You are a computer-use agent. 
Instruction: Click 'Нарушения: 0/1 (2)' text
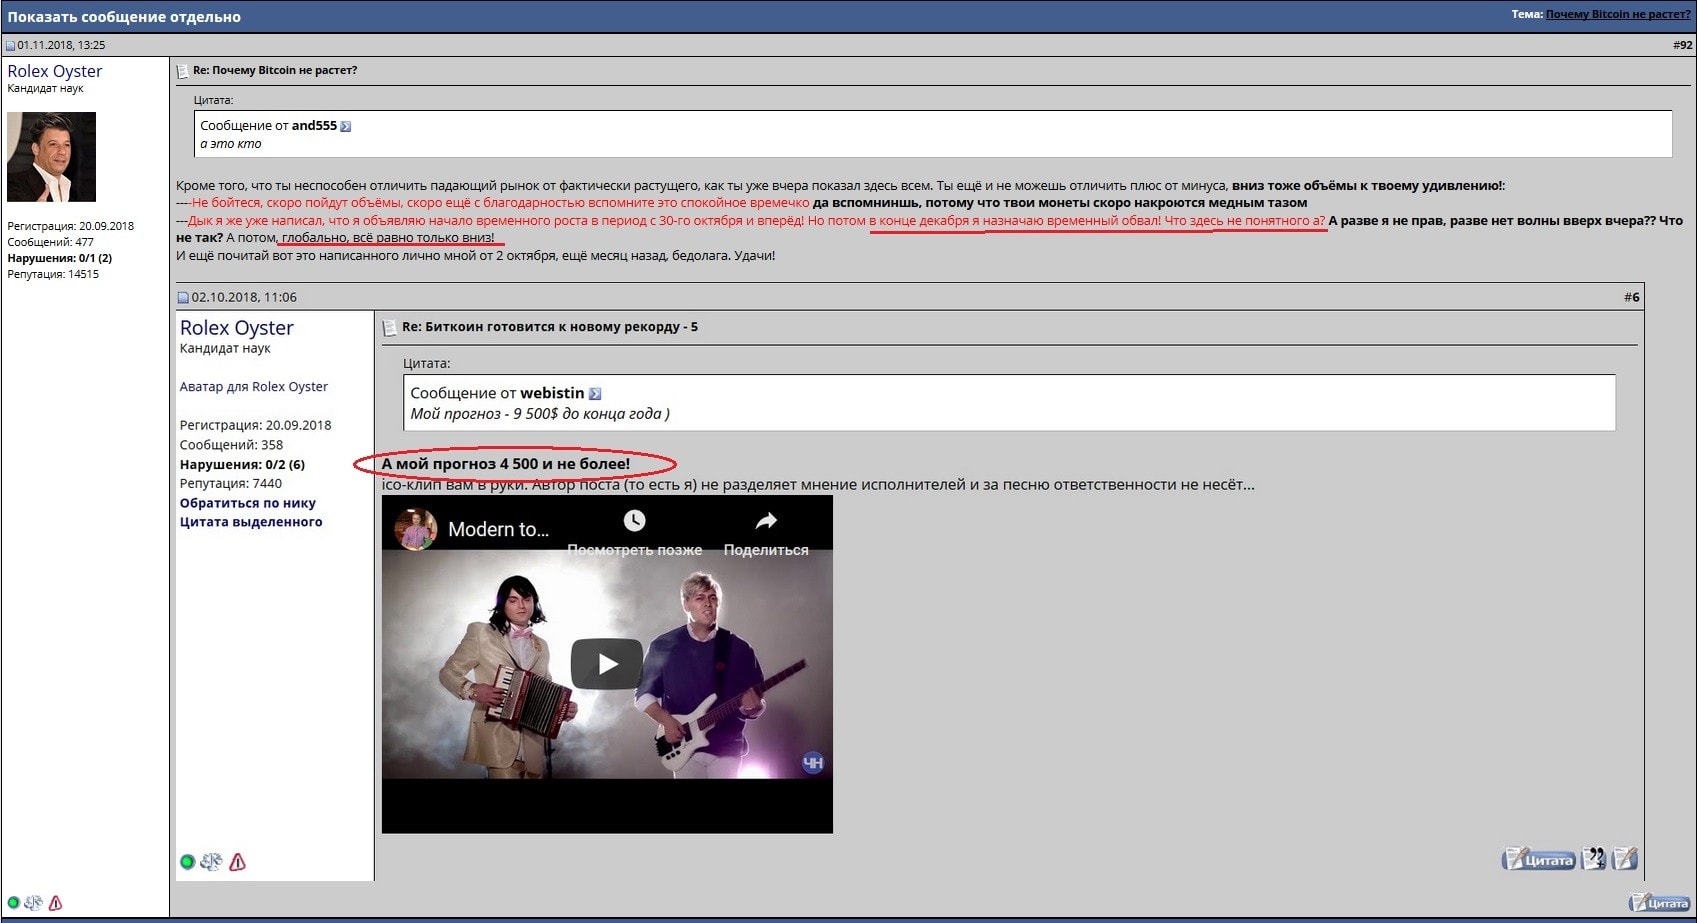click(60, 258)
